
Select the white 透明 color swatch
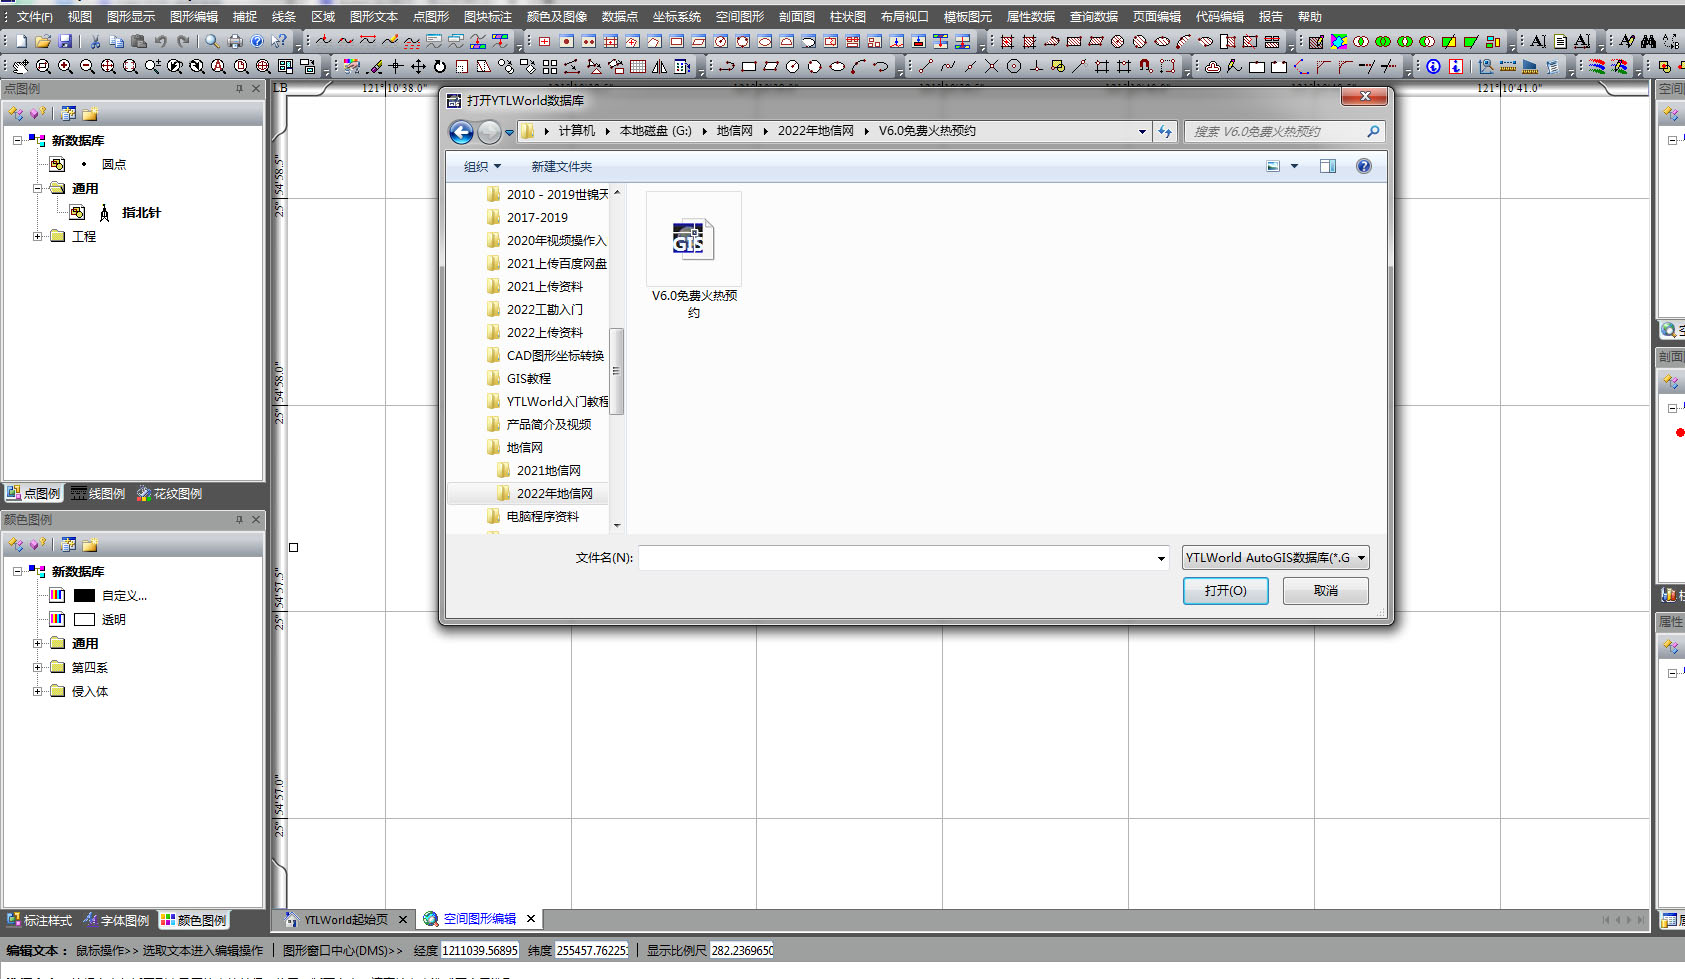[x=84, y=619]
